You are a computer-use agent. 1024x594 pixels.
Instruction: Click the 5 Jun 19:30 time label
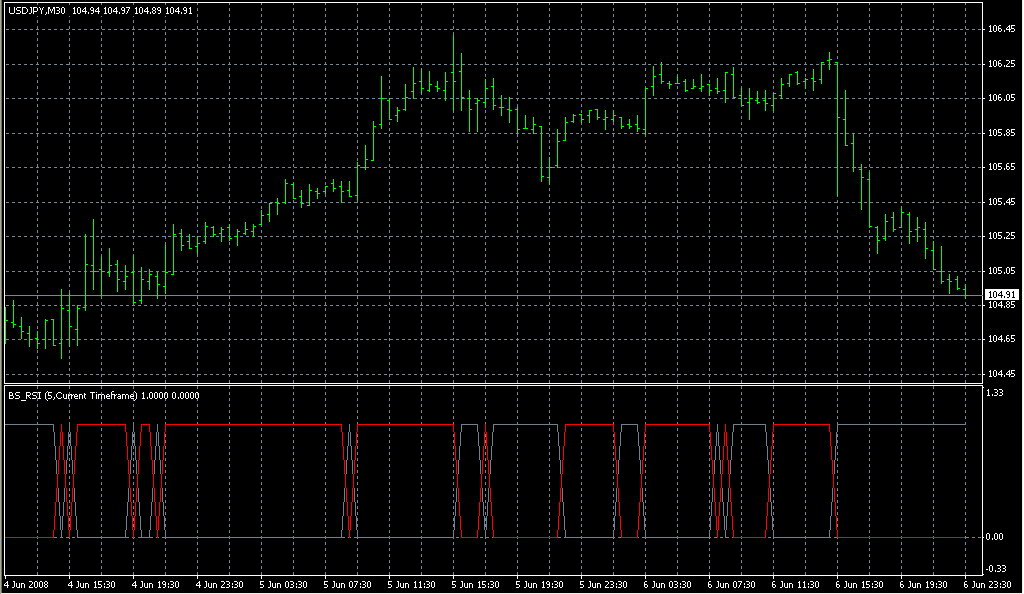tap(539, 585)
